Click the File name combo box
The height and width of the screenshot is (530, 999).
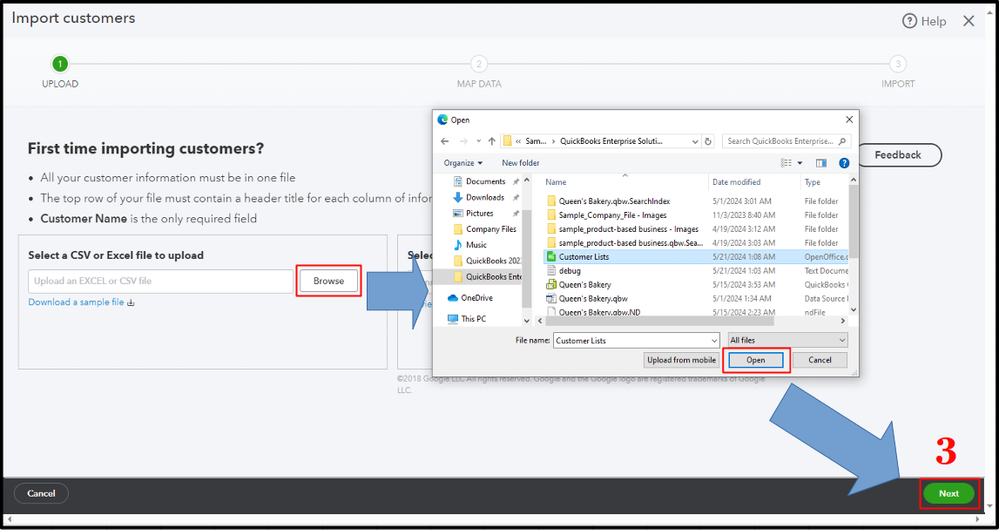(x=636, y=341)
